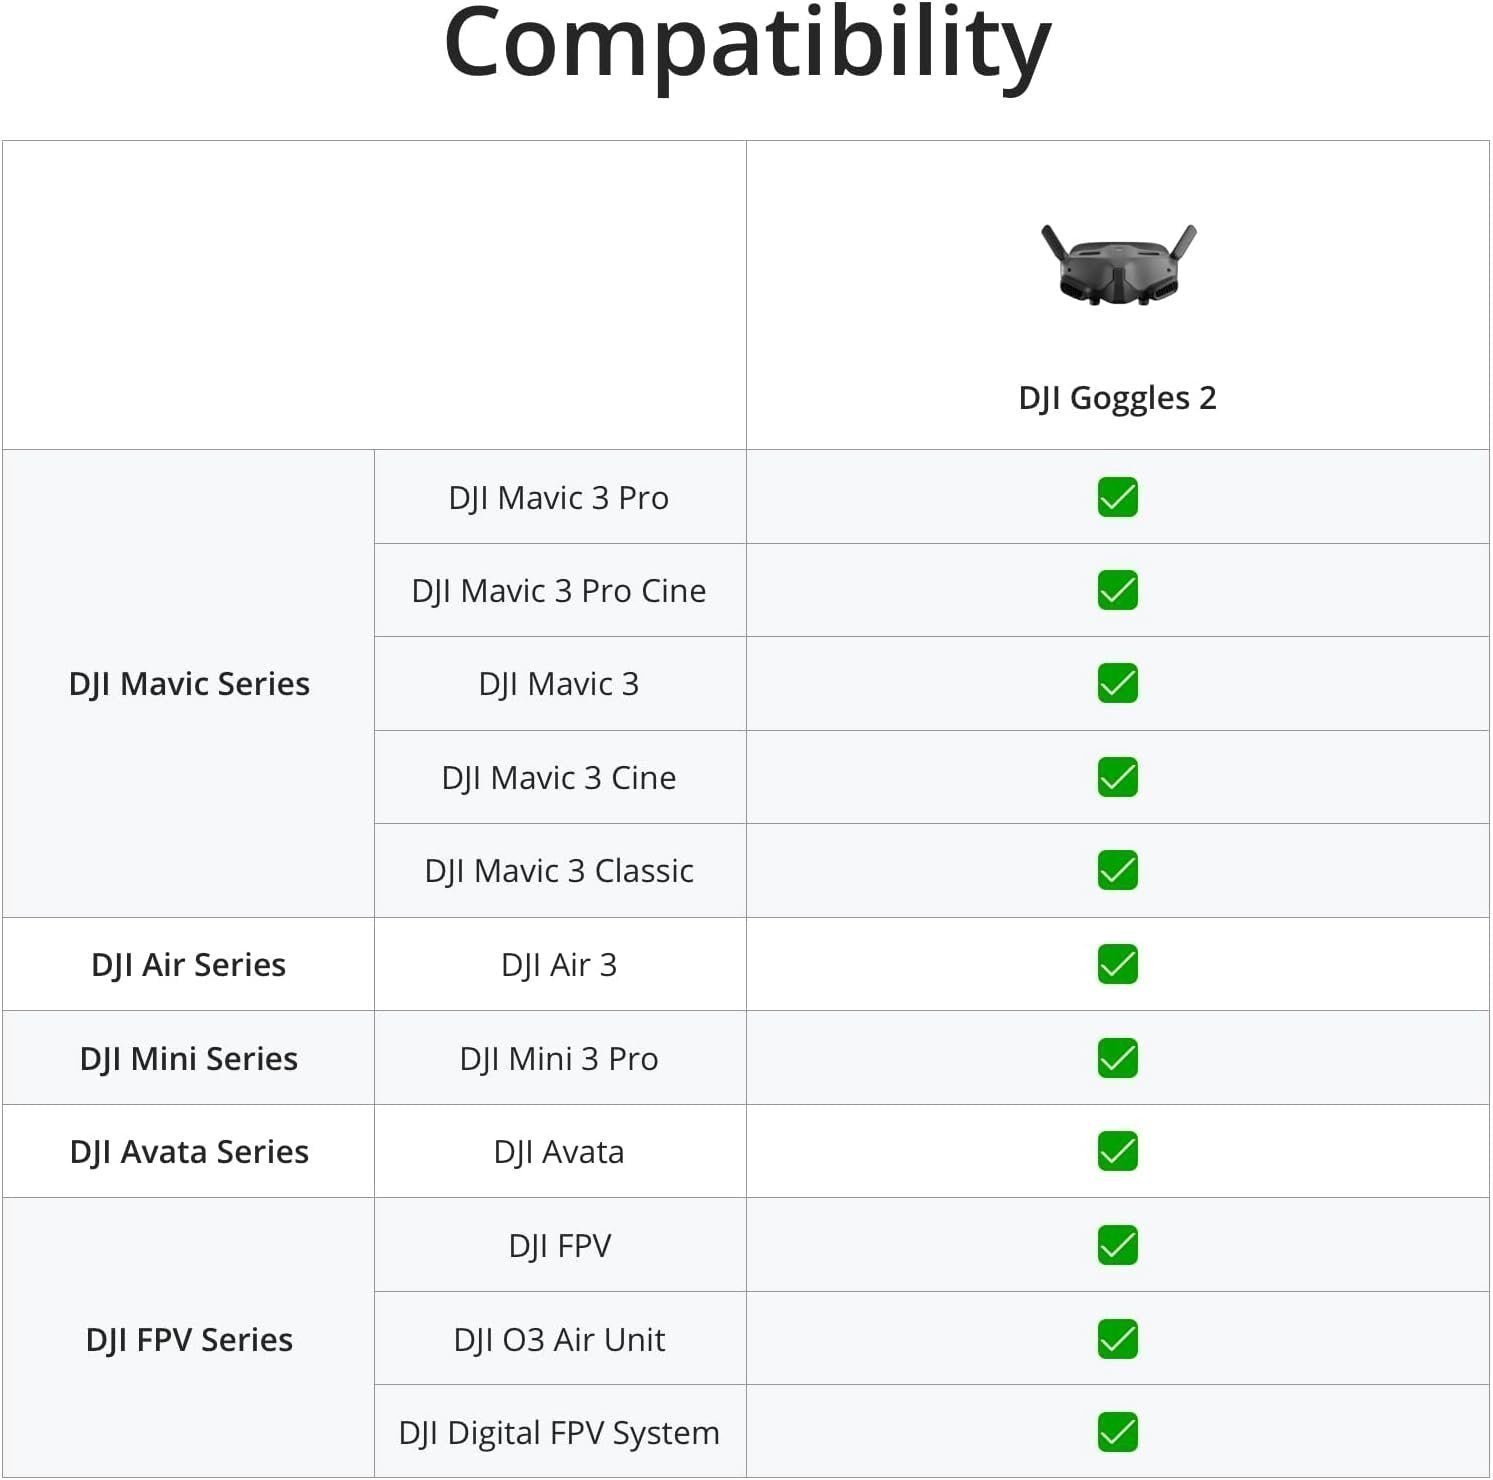Click the DJI O3 Air Unit checkmark
The height and width of the screenshot is (1480, 1493).
coord(1118,1339)
